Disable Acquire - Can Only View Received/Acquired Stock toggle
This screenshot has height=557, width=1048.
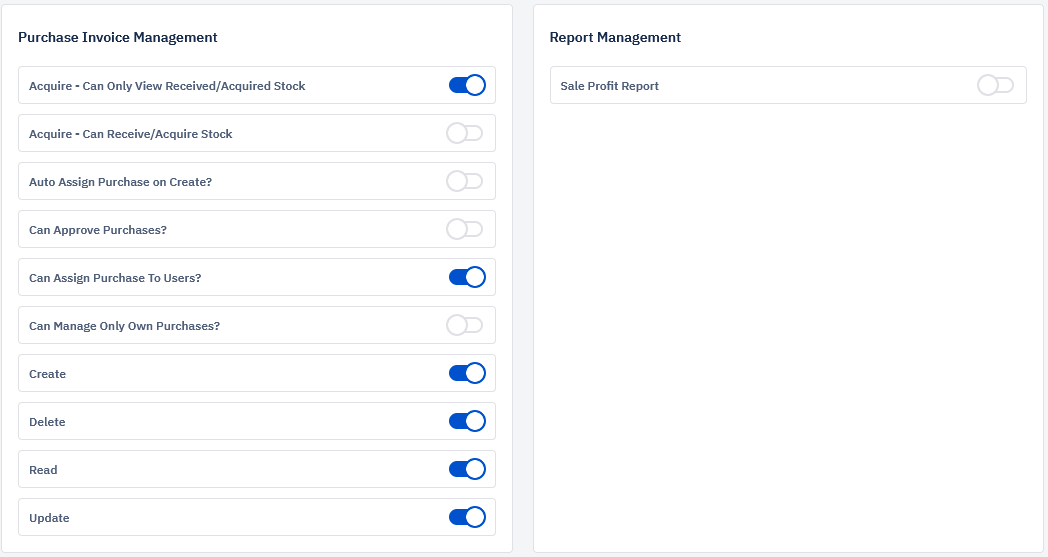pyautogui.click(x=467, y=85)
